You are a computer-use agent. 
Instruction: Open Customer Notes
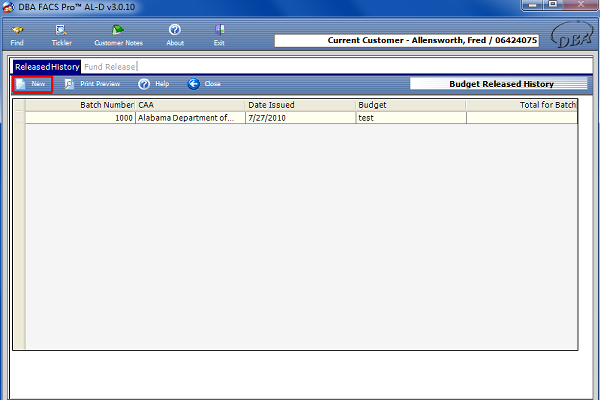coord(118,35)
